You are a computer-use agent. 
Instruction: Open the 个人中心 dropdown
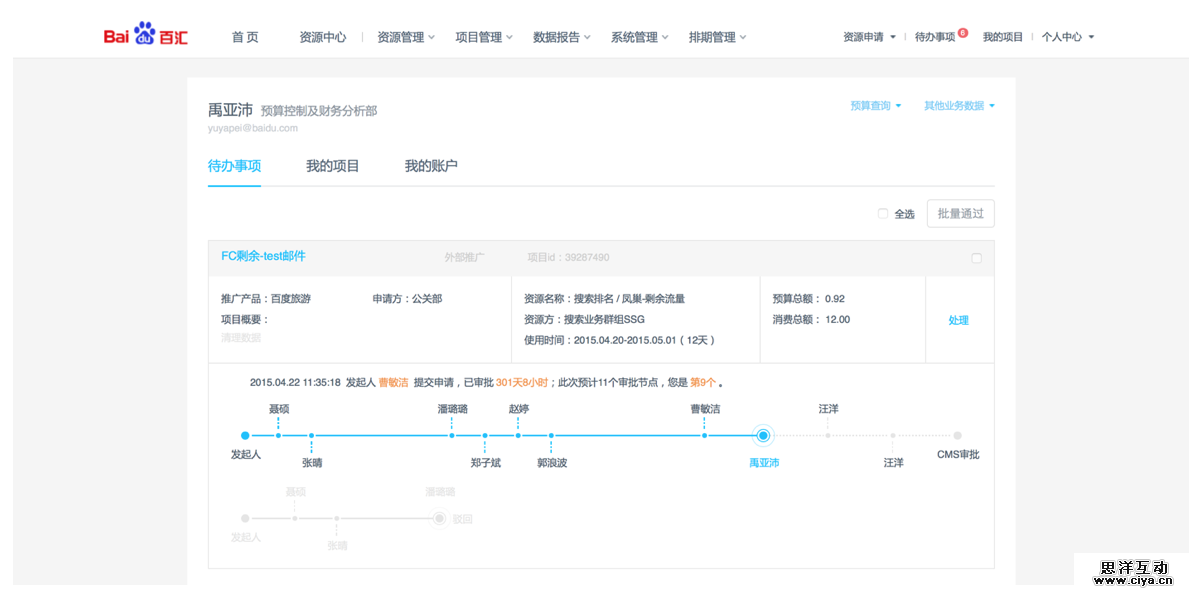(x=1067, y=37)
